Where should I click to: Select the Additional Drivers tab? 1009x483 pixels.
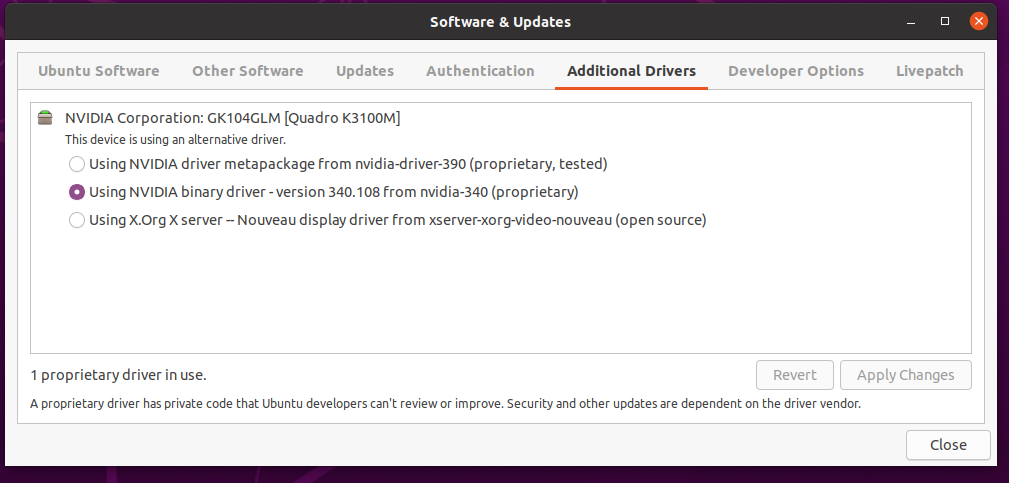tap(631, 71)
